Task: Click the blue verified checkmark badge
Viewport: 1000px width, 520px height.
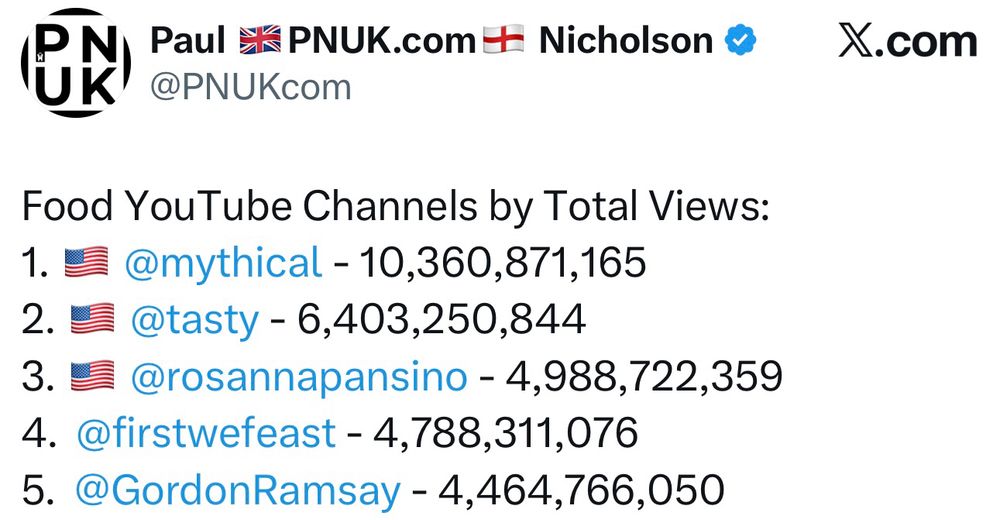Action: tap(740, 40)
